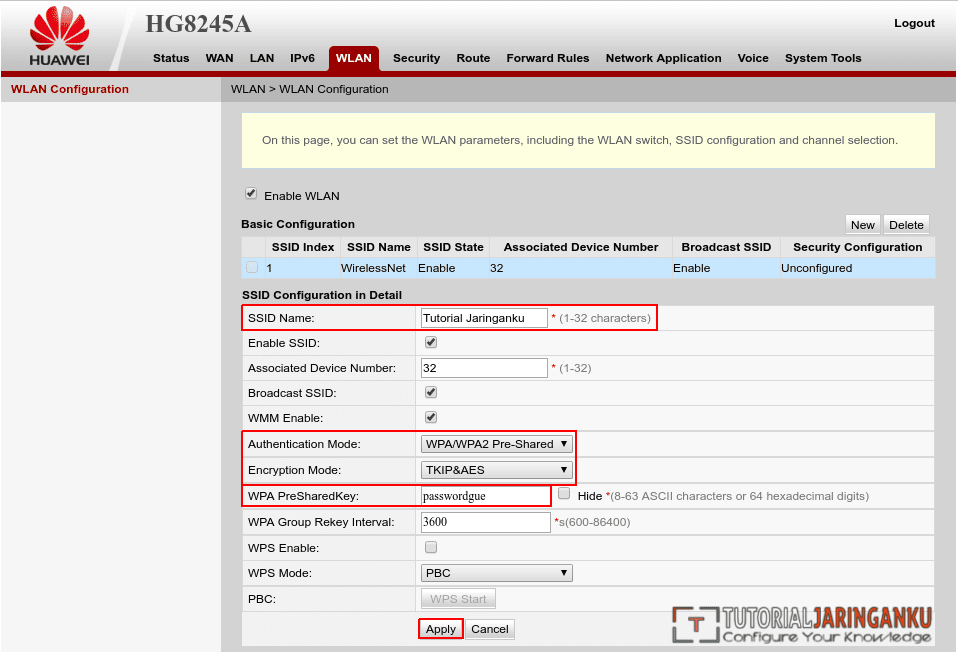Click the Apply button
This screenshot has width=958, height=652.
[x=440, y=629]
